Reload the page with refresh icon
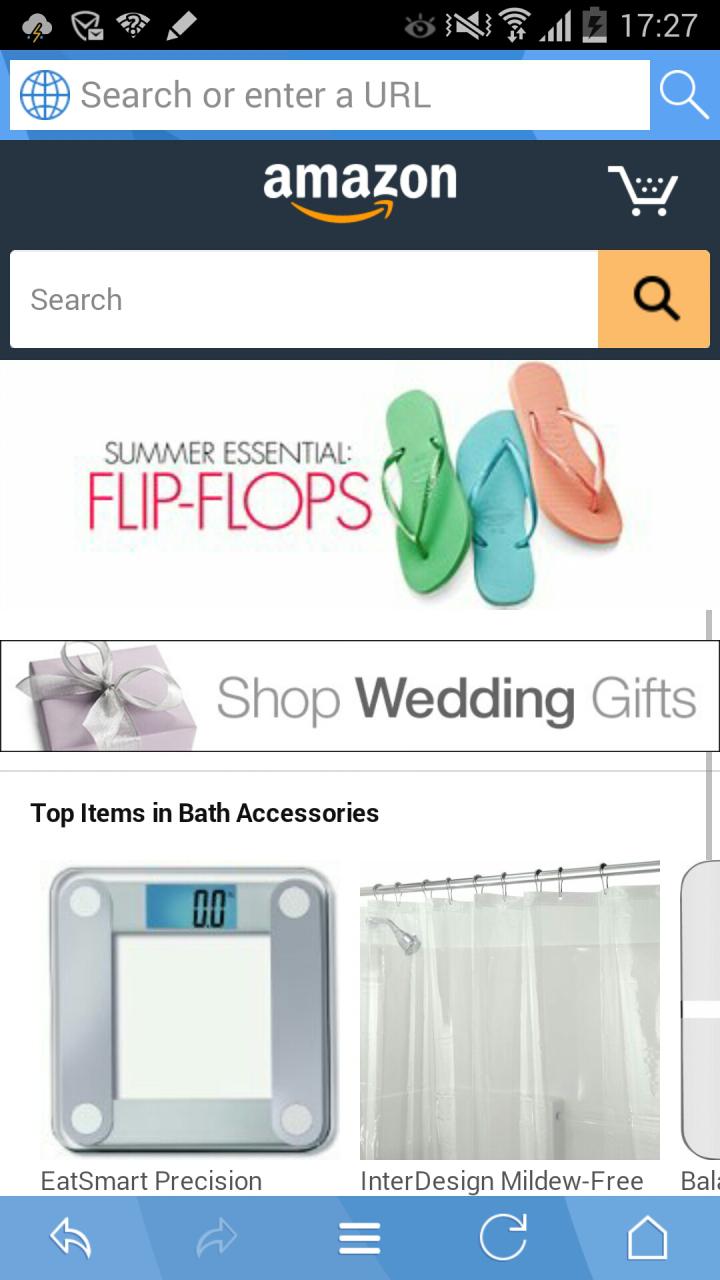Screen dimensions: 720x1280 point(503,1238)
